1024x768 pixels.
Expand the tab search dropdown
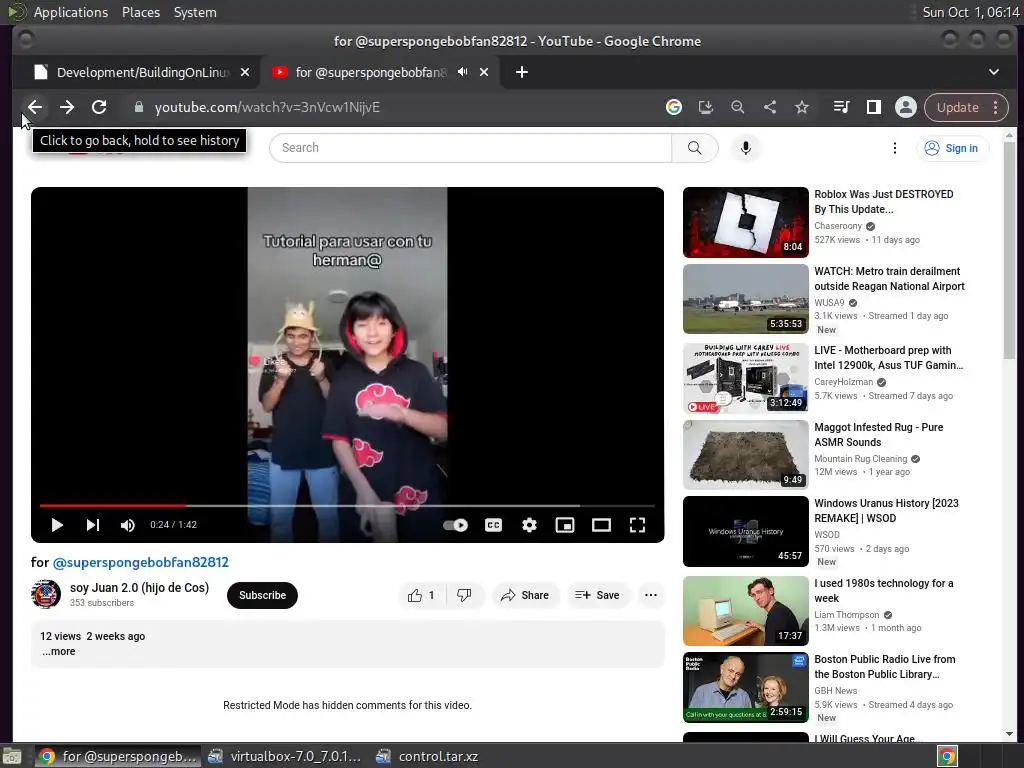click(x=994, y=72)
